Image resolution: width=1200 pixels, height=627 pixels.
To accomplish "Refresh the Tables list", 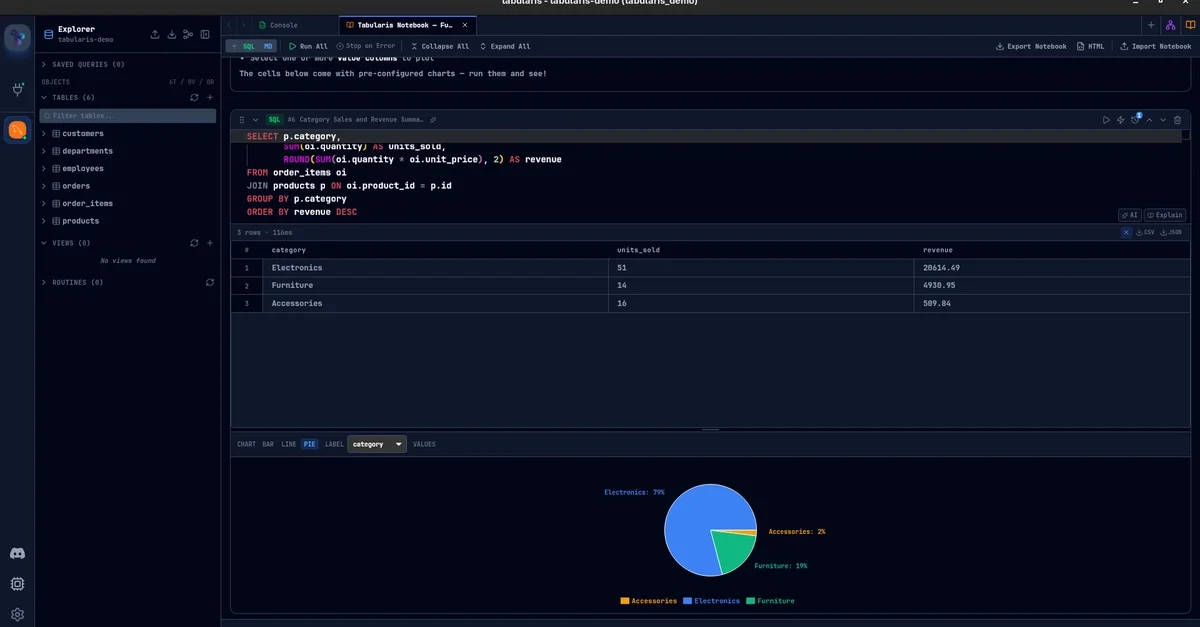I will 194,98.
